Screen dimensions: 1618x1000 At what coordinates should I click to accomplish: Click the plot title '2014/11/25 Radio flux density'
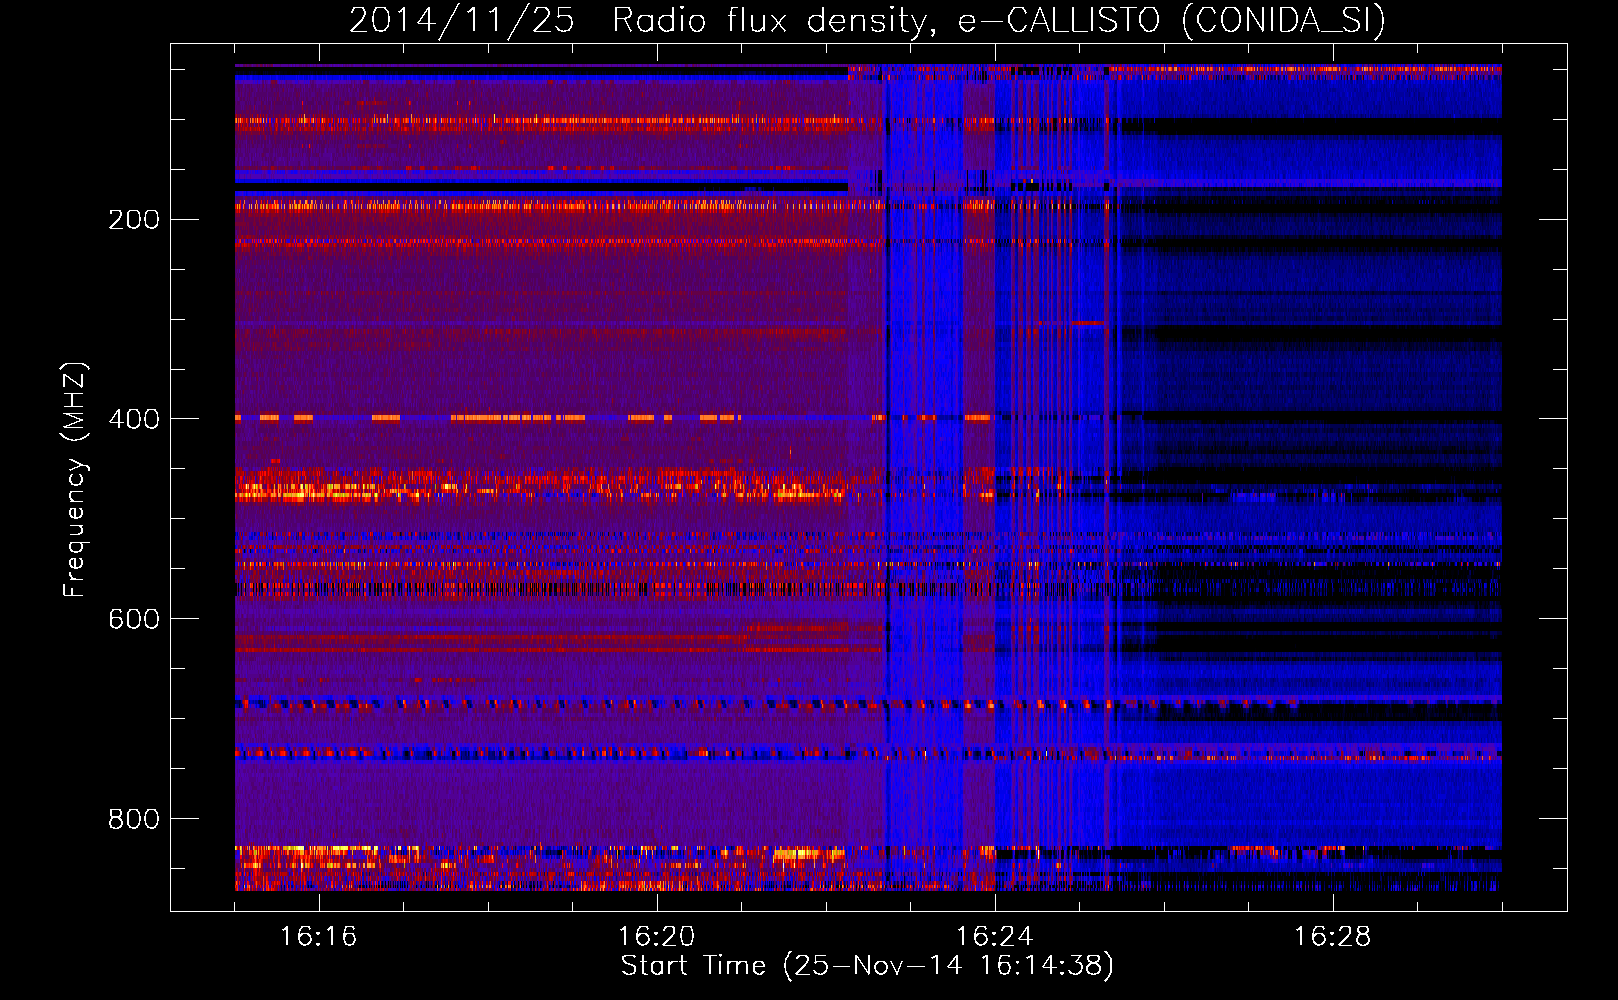(868, 21)
